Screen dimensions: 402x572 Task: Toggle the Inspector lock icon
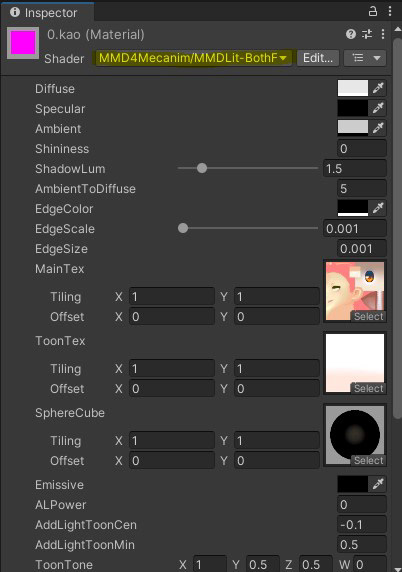click(373, 12)
